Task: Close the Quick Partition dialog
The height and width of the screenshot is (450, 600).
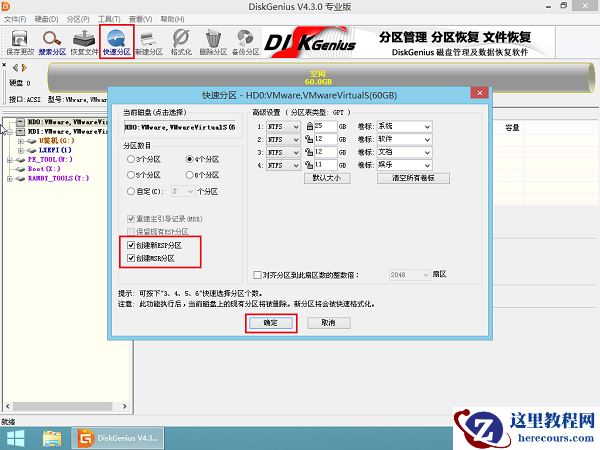Action: point(479,93)
